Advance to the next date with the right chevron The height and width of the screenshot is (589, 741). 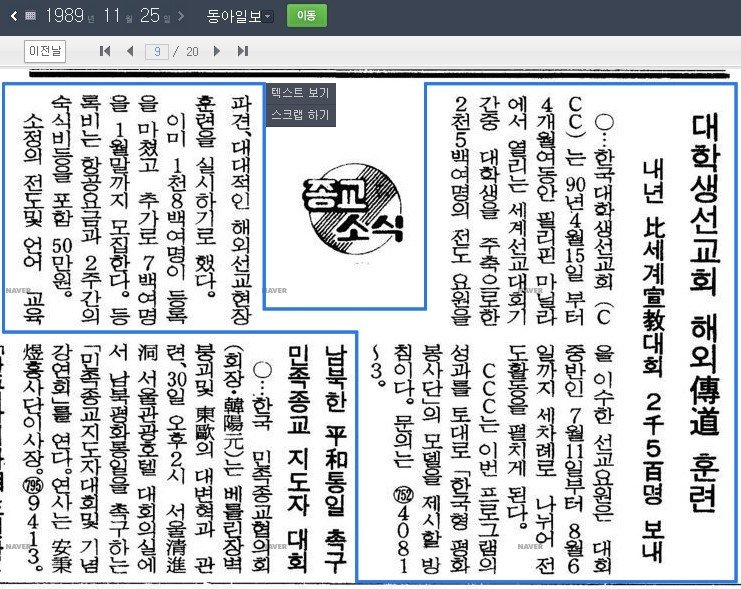181,16
